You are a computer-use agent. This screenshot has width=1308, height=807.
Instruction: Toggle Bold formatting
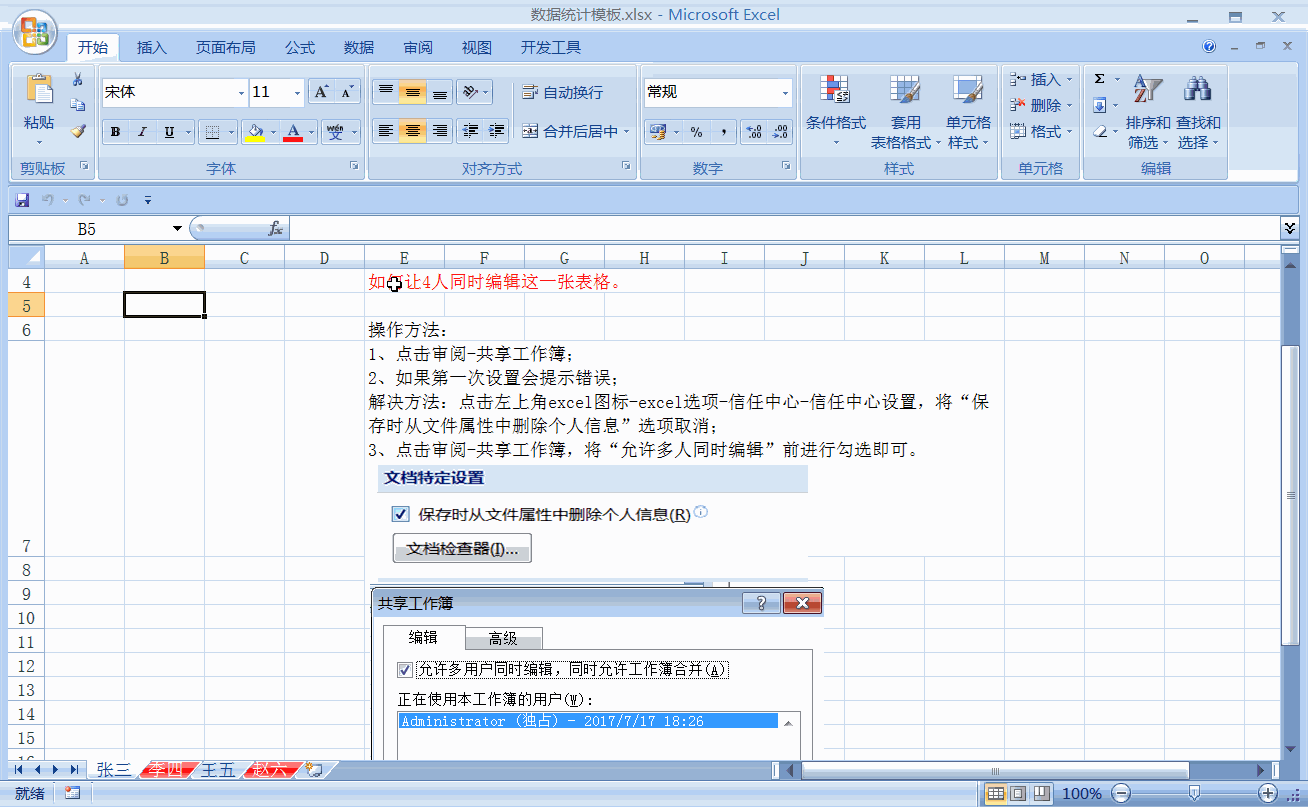pyautogui.click(x=116, y=132)
